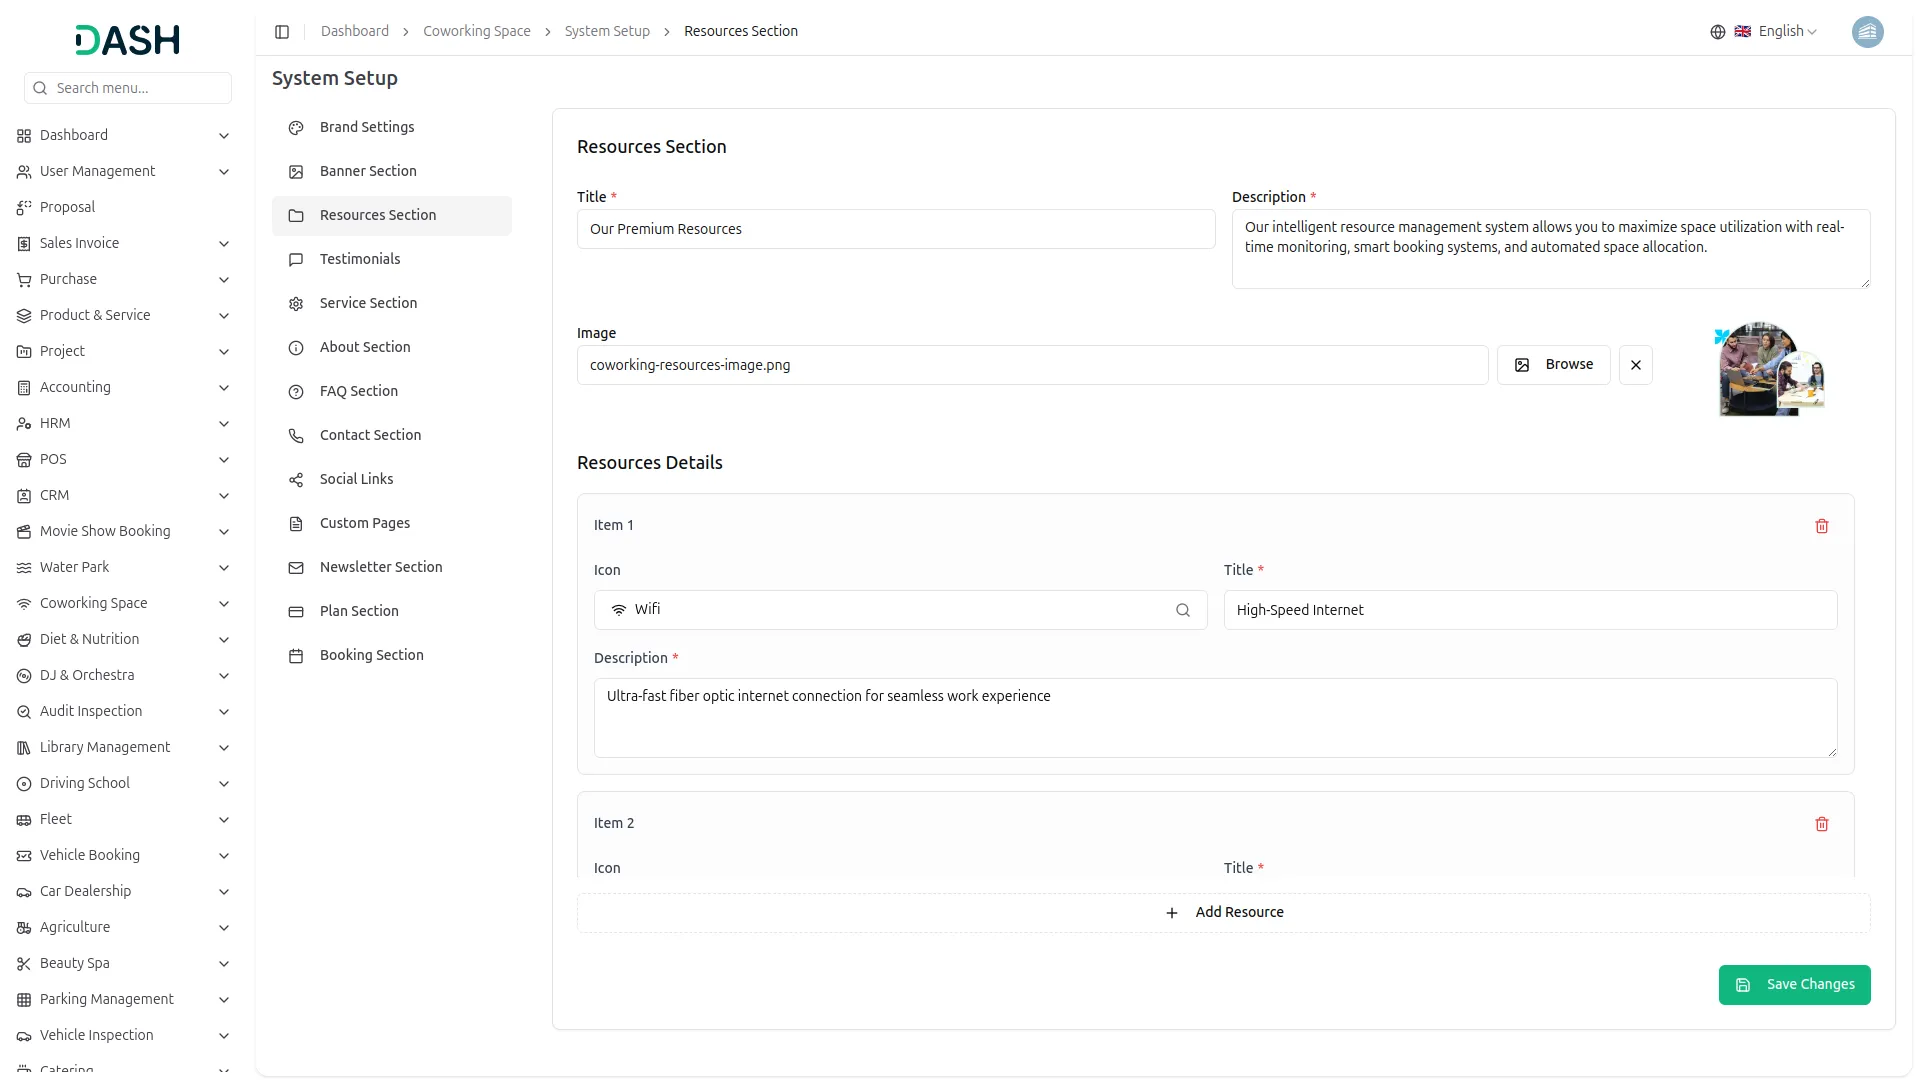The image size is (1920, 1080).
Task: Open the Brand Settings section
Action: (x=366, y=127)
